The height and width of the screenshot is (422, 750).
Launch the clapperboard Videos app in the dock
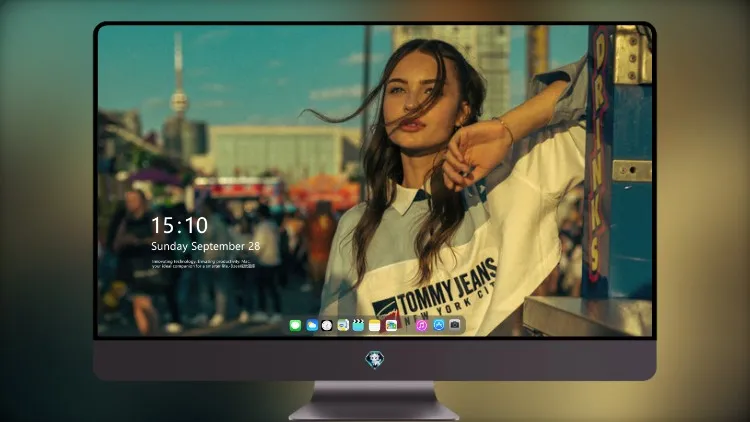click(358, 325)
